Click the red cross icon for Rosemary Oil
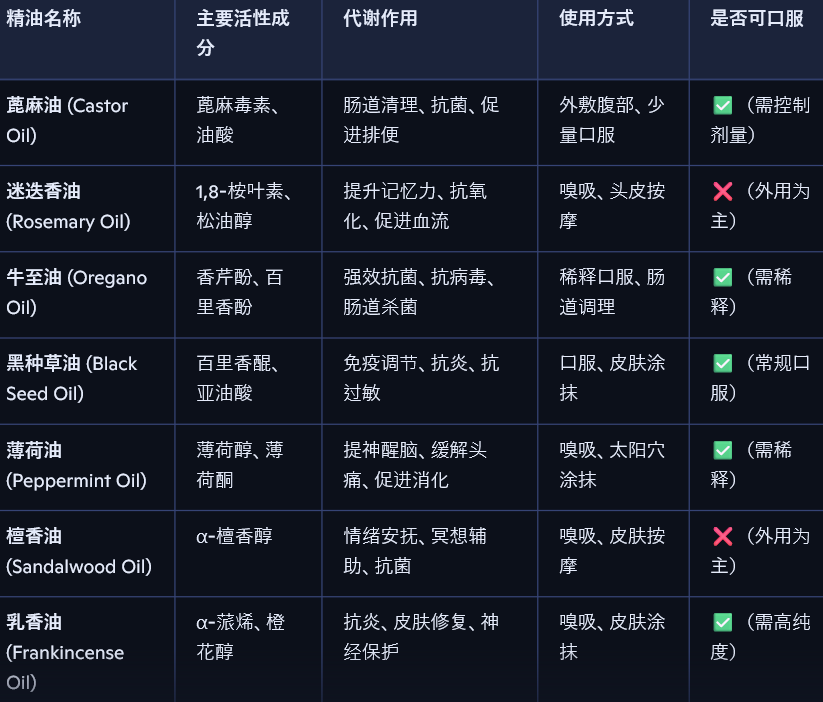The width and height of the screenshot is (823, 702). (x=722, y=192)
